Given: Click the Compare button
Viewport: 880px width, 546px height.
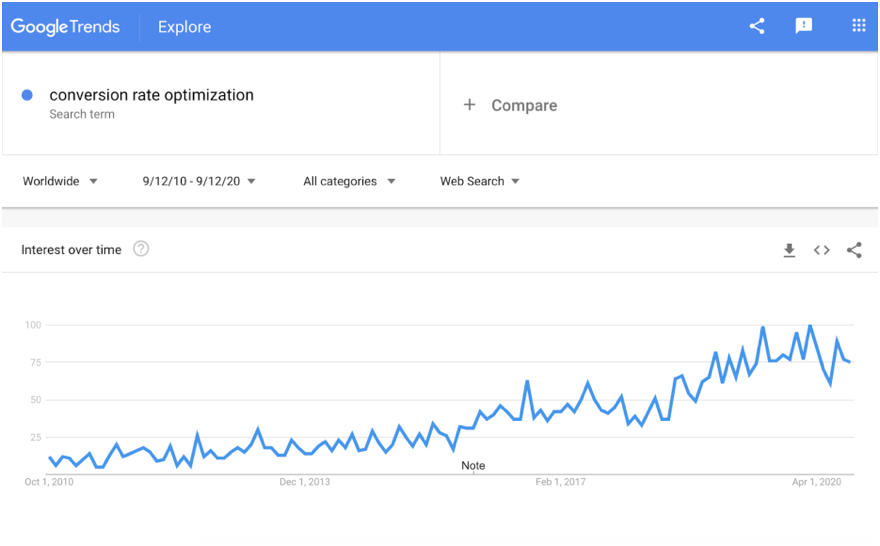Looking at the screenshot, I should pos(524,105).
